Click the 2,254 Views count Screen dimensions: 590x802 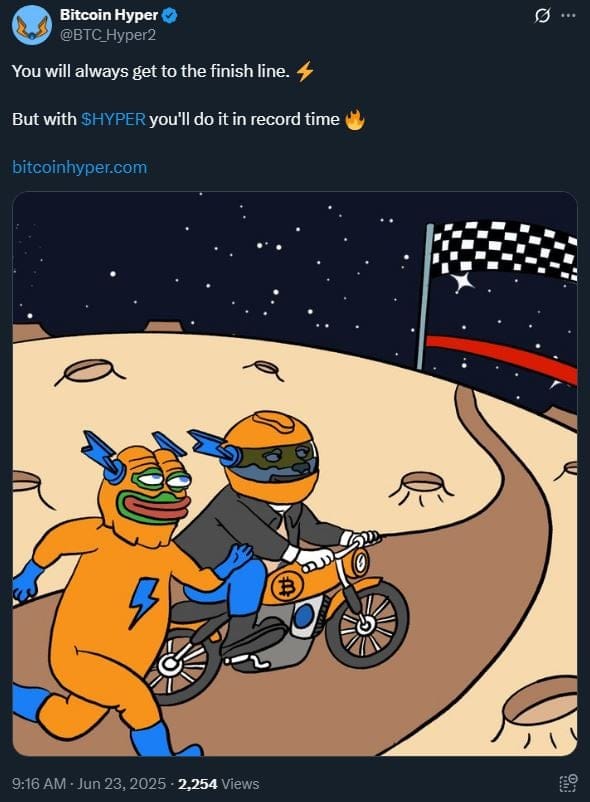click(218, 784)
